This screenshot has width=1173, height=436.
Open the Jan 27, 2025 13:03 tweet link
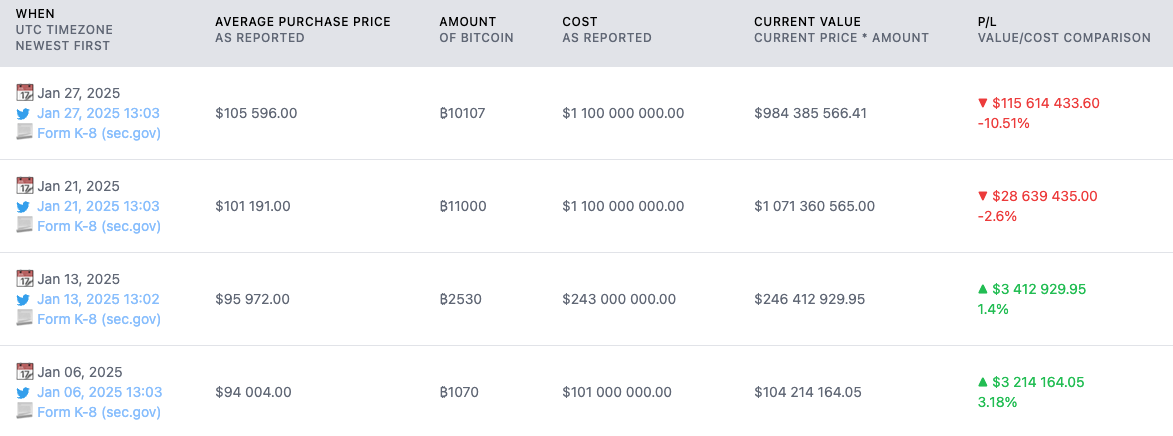[x=98, y=113]
